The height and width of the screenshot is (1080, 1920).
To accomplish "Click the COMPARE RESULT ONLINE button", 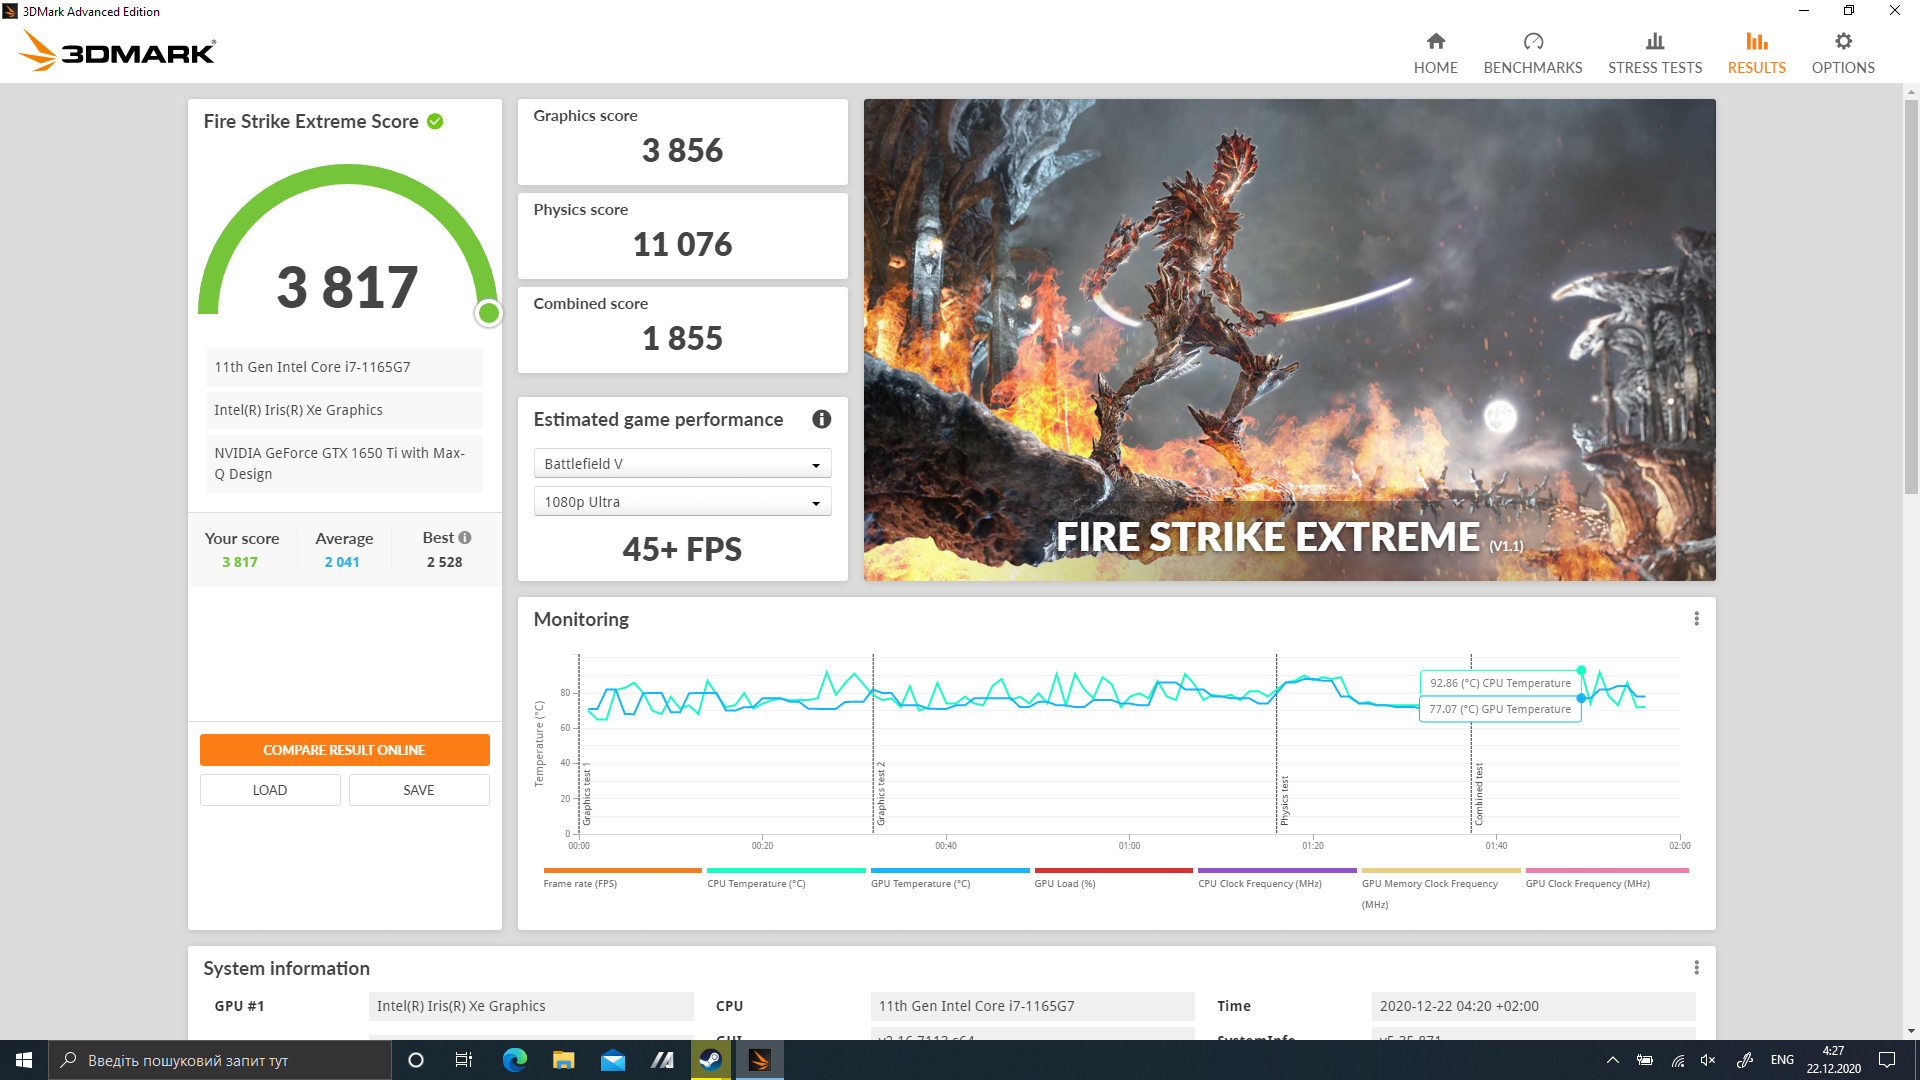I will pyautogui.click(x=345, y=750).
